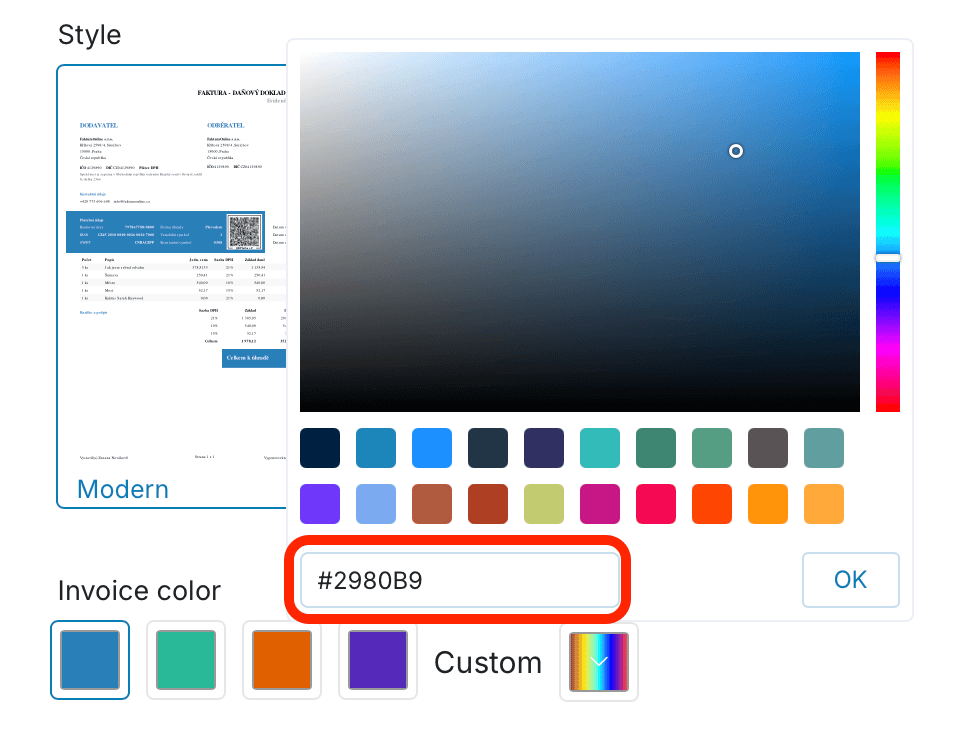976x744 pixels.
Task: Select the dark navy preset swatch
Action: click(x=320, y=448)
